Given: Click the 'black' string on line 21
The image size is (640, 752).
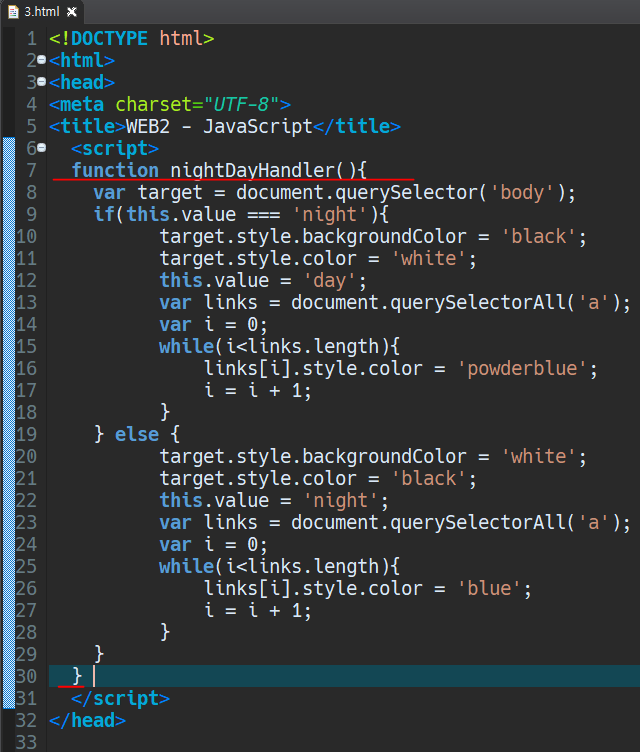Looking at the screenshot, I should click(x=429, y=479).
